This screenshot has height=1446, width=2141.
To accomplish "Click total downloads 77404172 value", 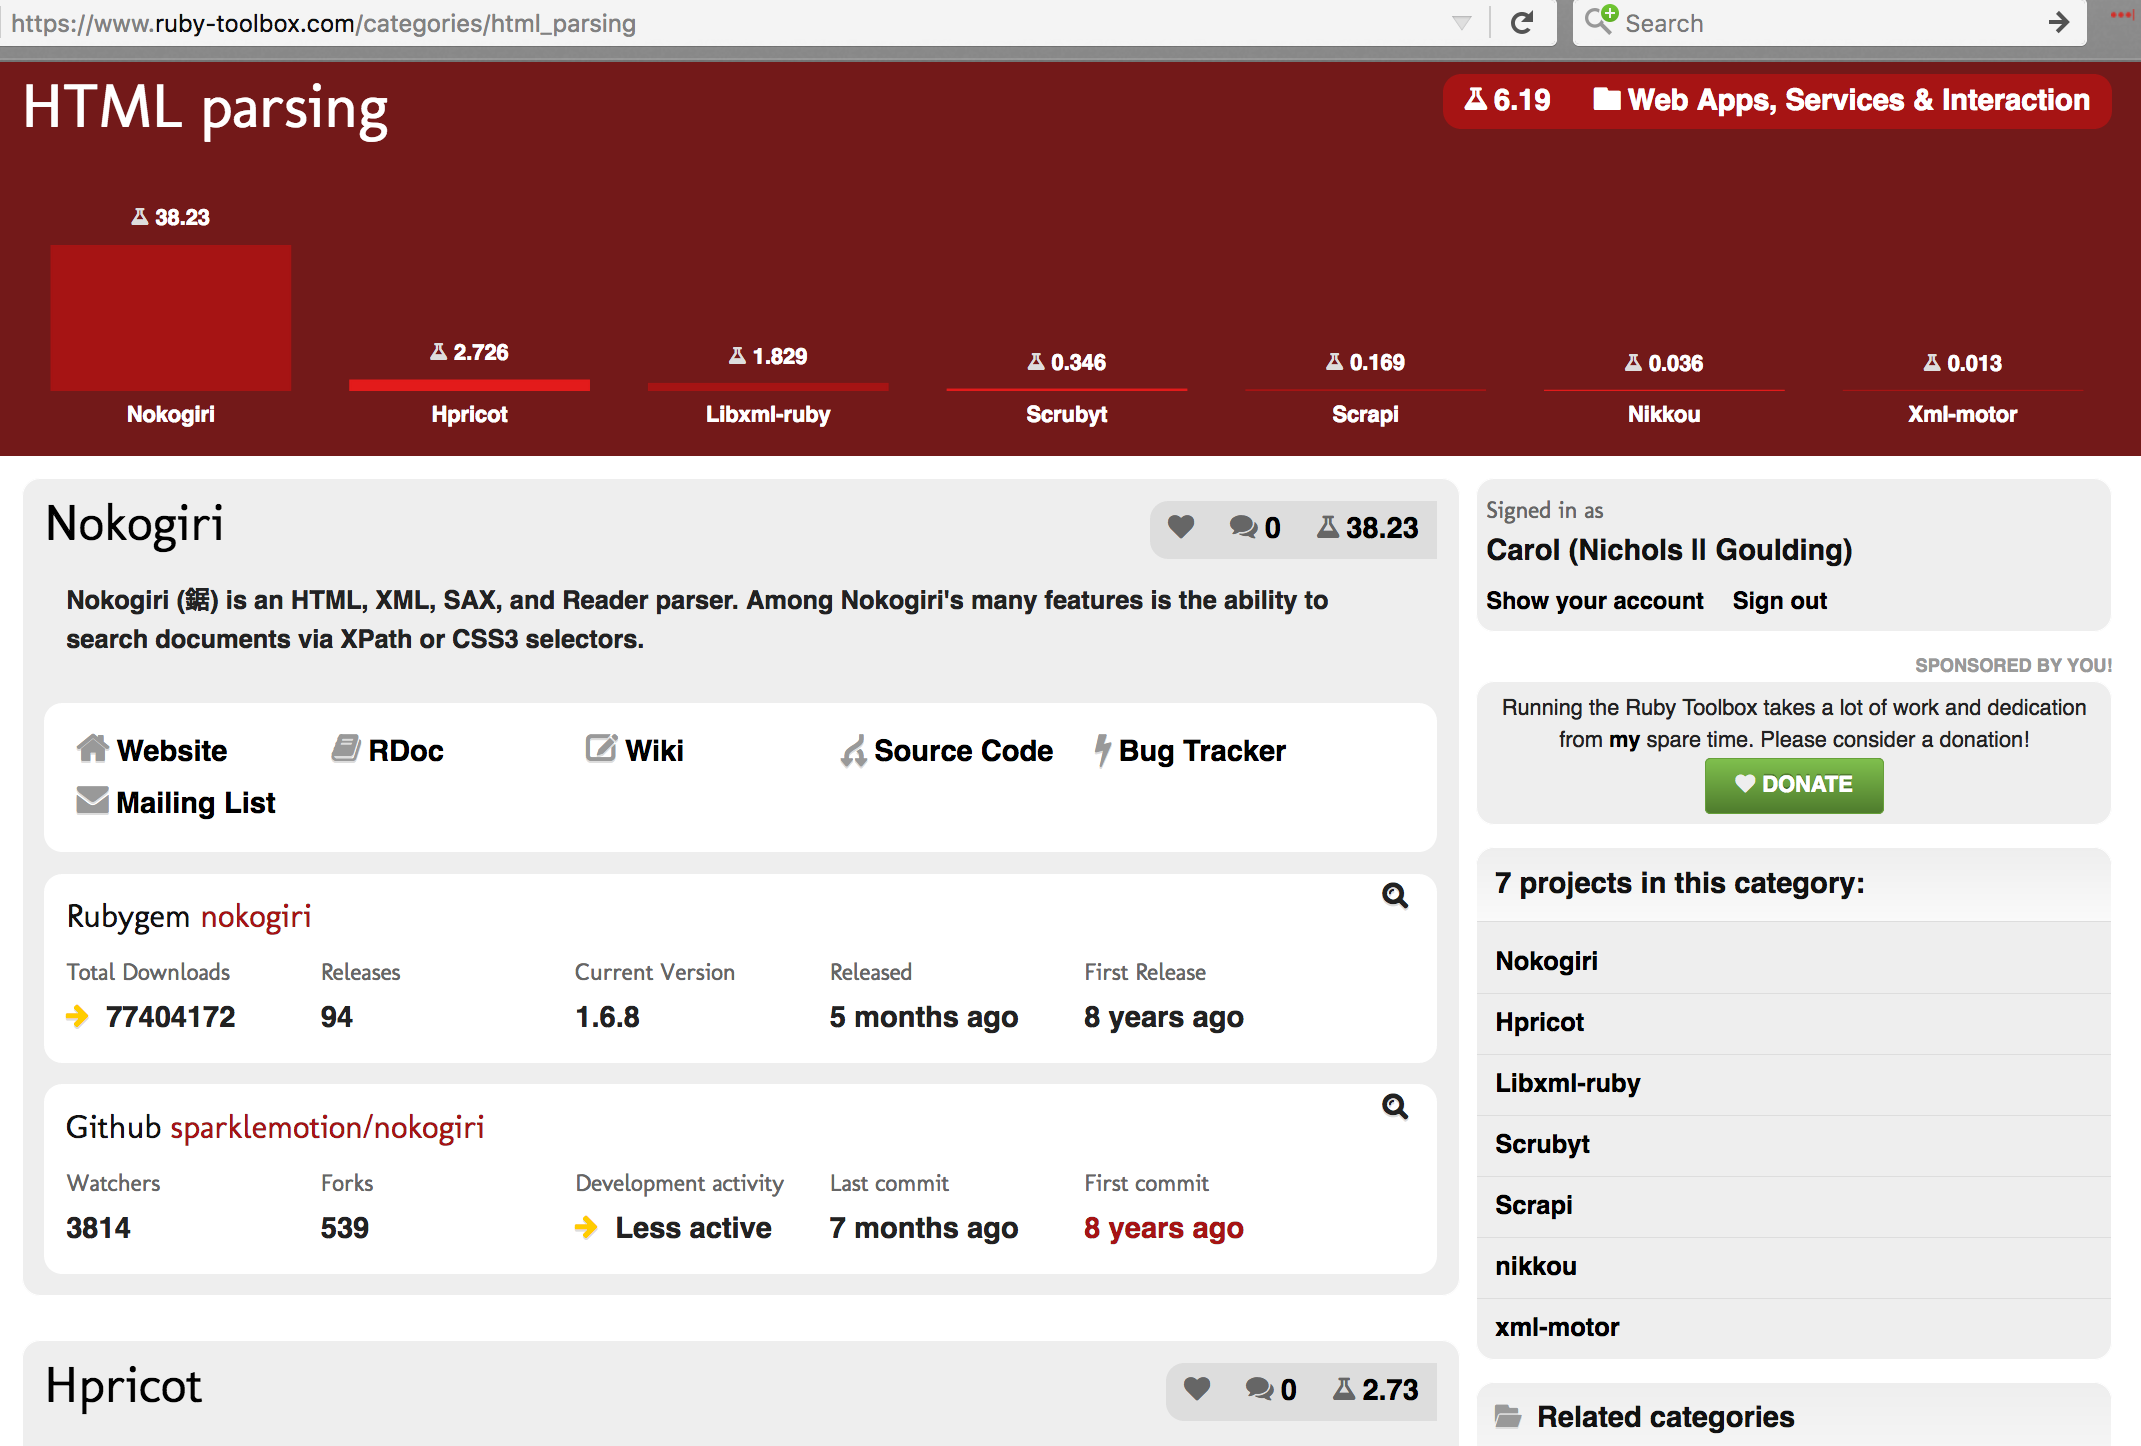I will click(x=170, y=1017).
